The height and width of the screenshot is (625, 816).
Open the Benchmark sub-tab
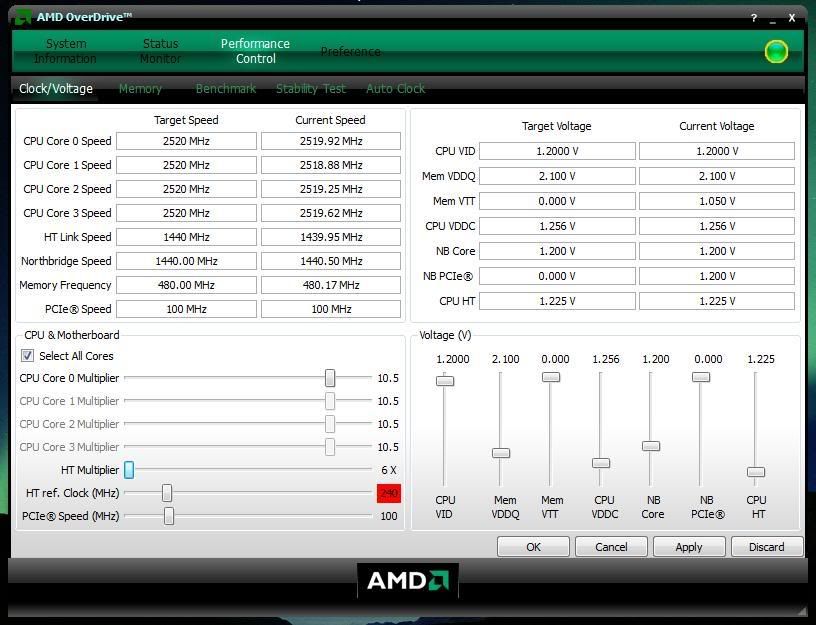click(226, 88)
